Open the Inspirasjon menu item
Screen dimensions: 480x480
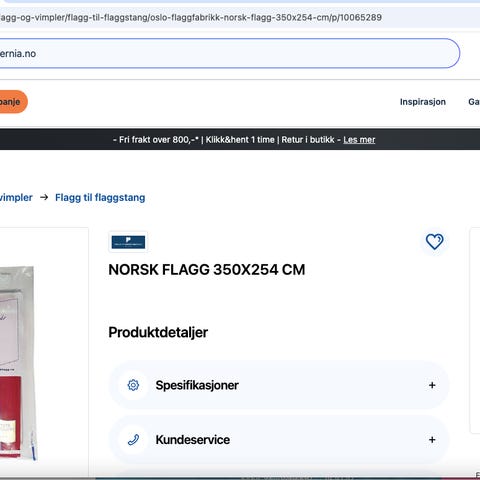pyautogui.click(x=423, y=102)
